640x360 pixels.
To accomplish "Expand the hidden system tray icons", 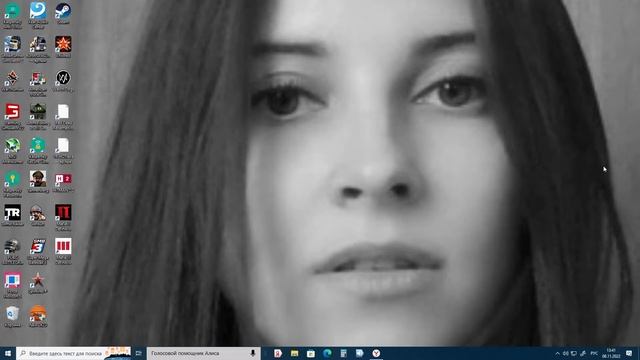I will [x=557, y=353].
